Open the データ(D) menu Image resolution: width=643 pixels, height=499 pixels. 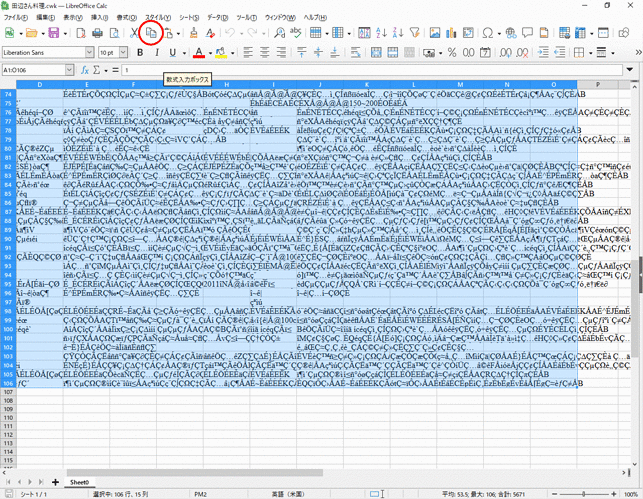click(x=217, y=18)
